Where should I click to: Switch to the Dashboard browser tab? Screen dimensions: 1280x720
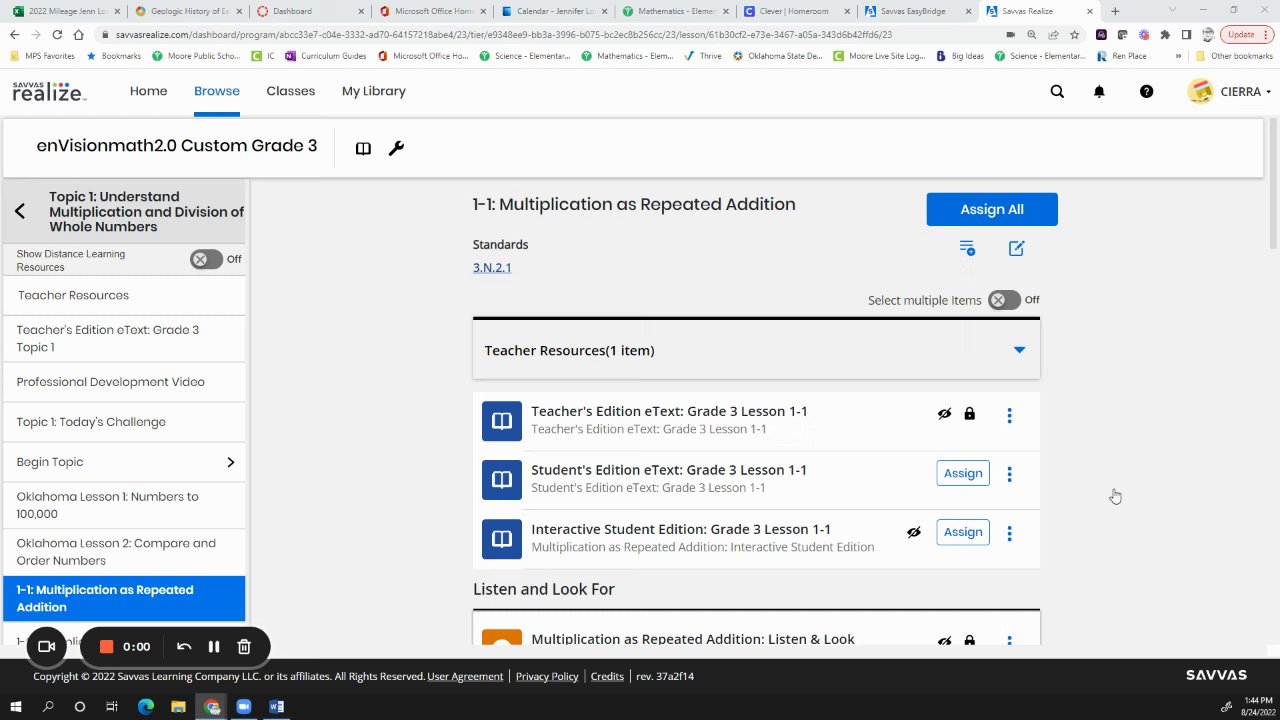click(x=309, y=11)
